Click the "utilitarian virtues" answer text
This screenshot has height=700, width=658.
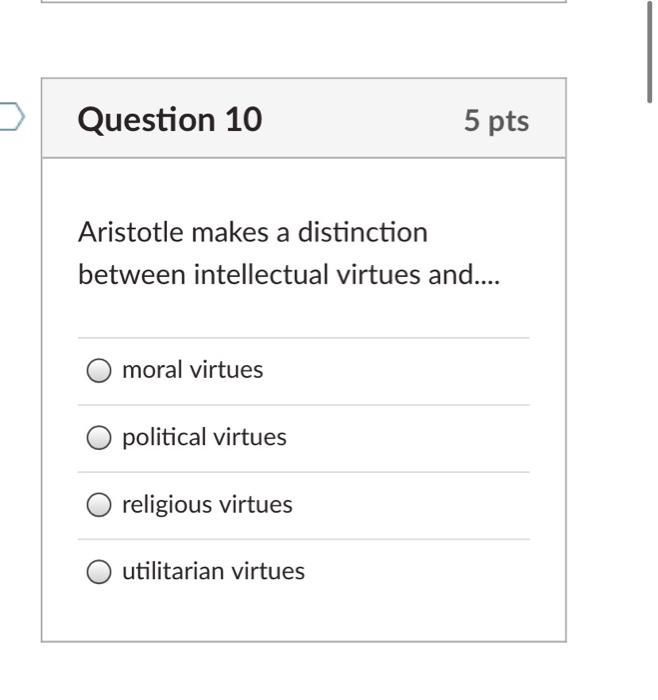(213, 571)
